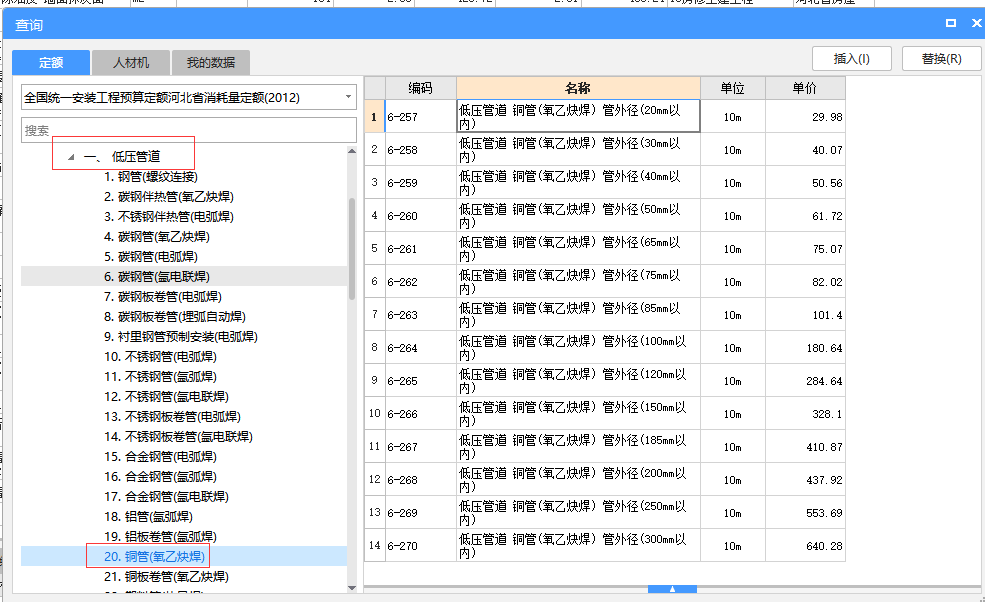Select 12. 不锈钢管(氩电联焊)
The image size is (985, 602).
pos(166,397)
